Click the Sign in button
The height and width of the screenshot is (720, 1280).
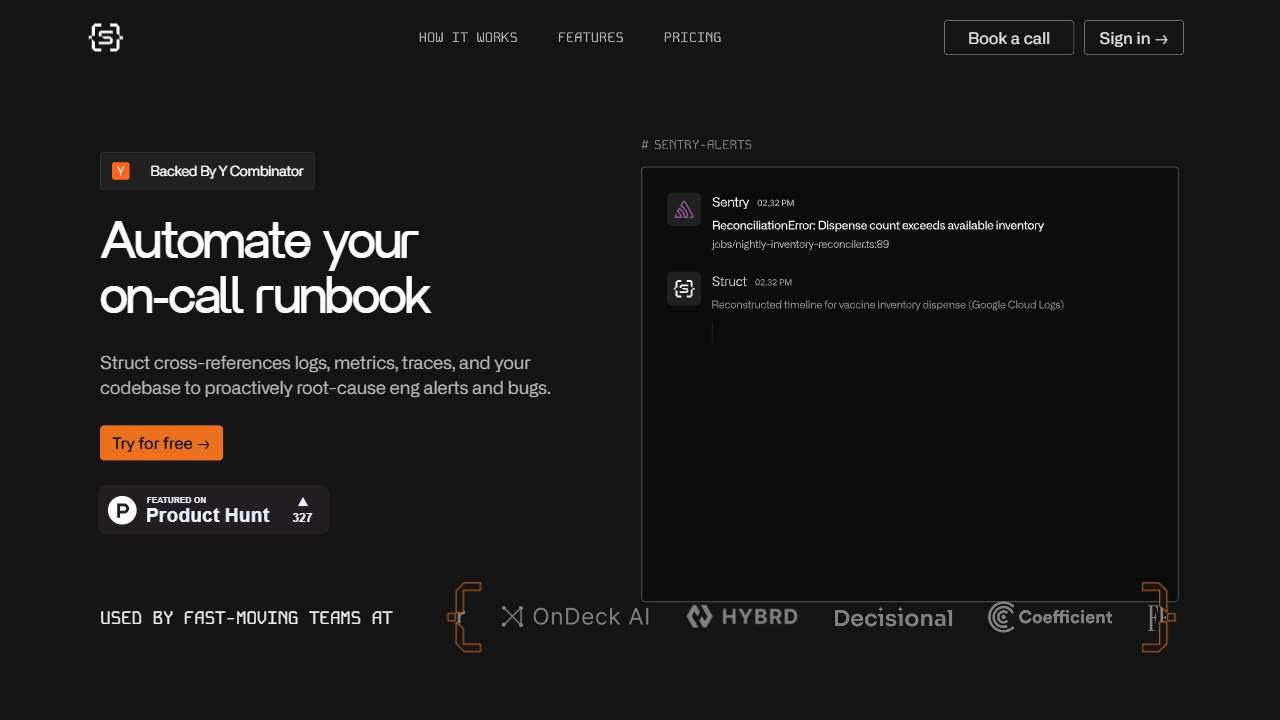[x=1133, y=38]
